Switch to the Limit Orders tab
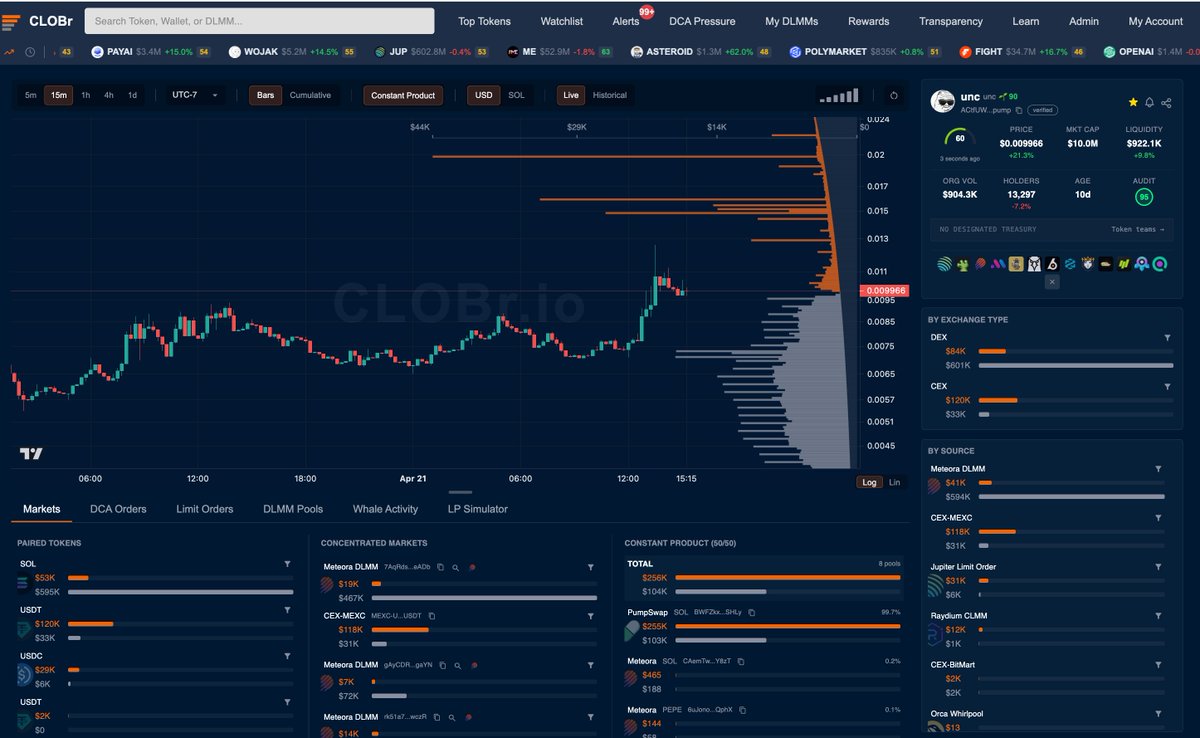The height and width of the screenshot is (738, 1200). [x=205, y=509]
